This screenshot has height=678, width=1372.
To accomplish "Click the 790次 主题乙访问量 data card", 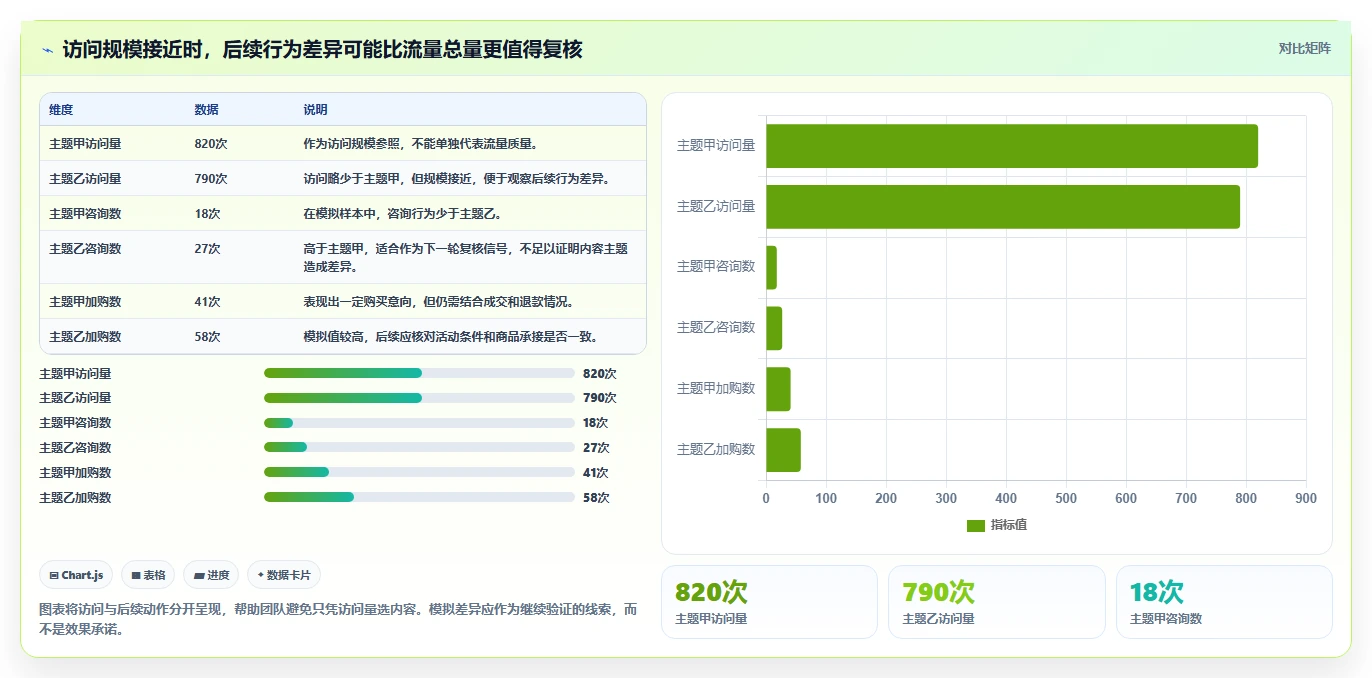I will coord(996,602).
